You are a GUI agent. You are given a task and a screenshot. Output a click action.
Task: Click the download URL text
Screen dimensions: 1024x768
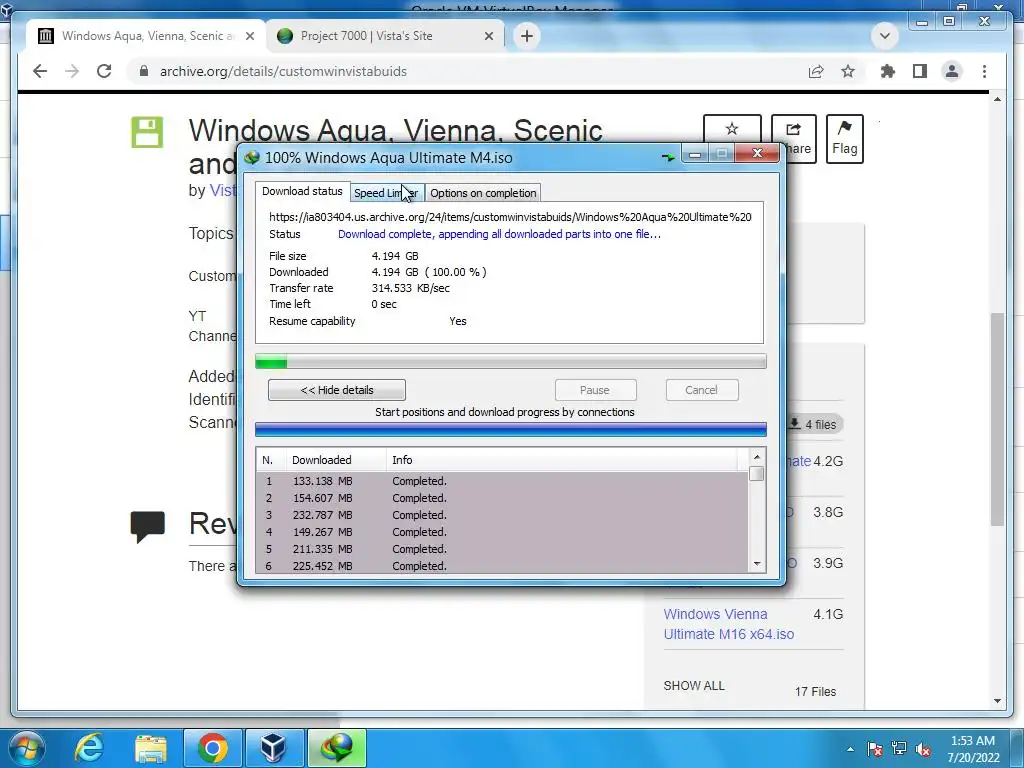(x=510, y=217)
